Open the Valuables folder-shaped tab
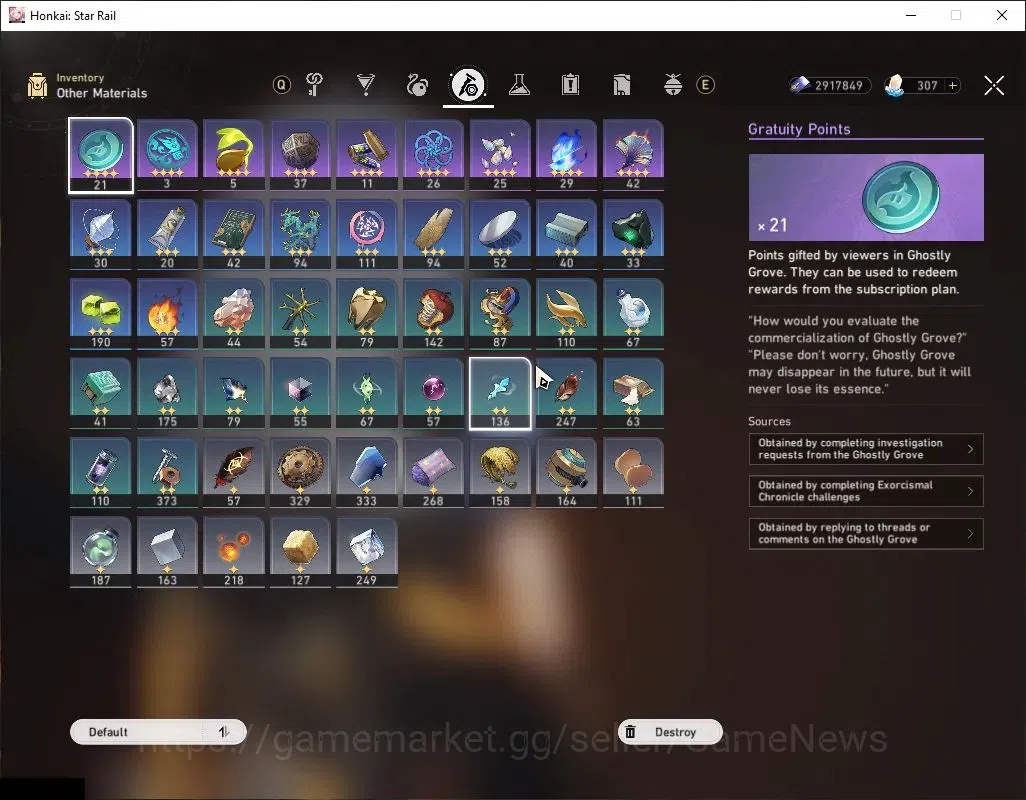Image resolution: width=1026 pixels, height=800 pixels. tap(622, 85)
